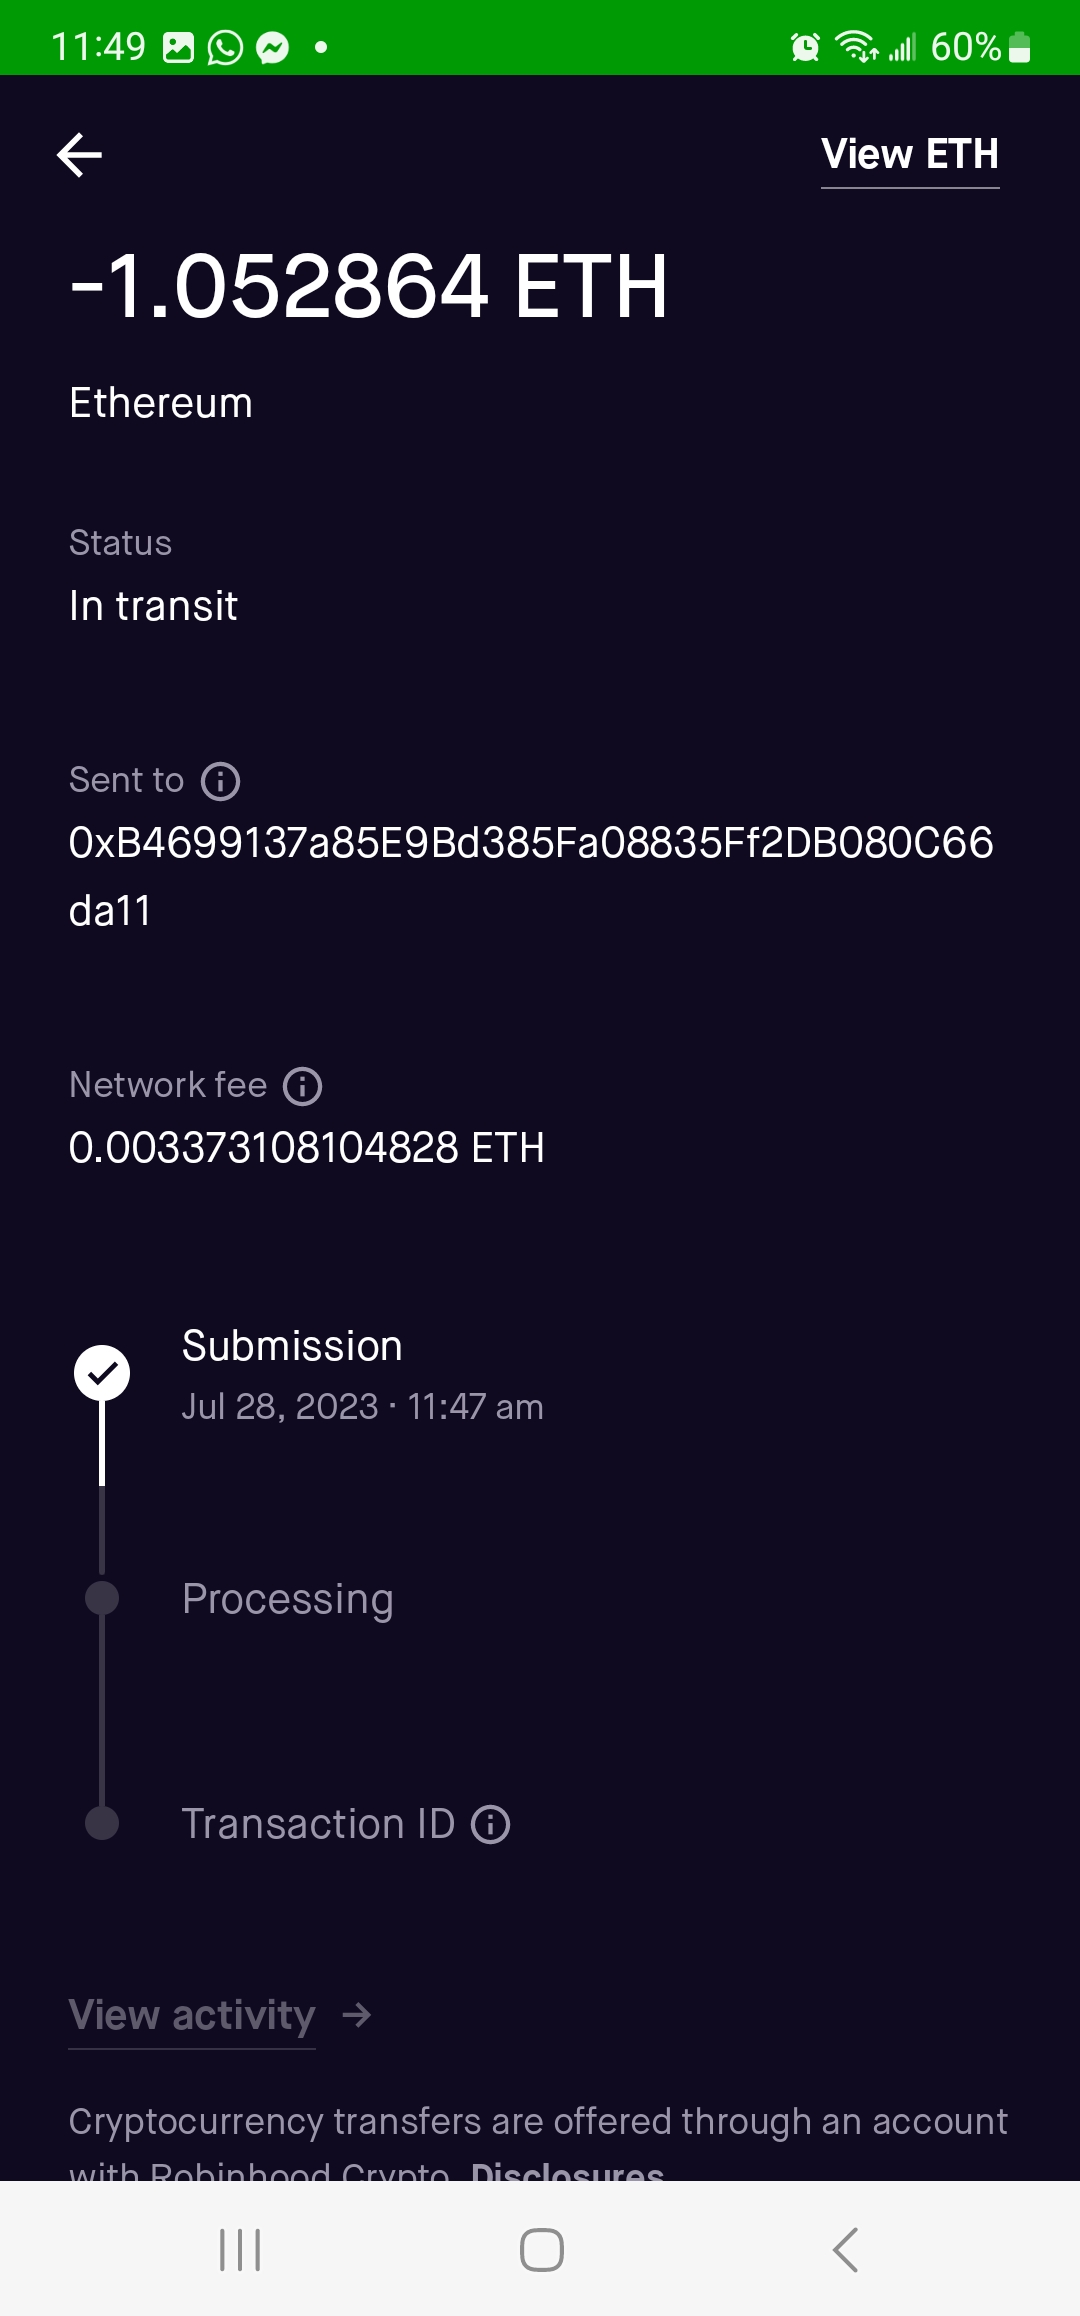Image resolution: width=1080 pixels, height=2316 pixels.
Task: Open the View ETH link
Action: 909,155
